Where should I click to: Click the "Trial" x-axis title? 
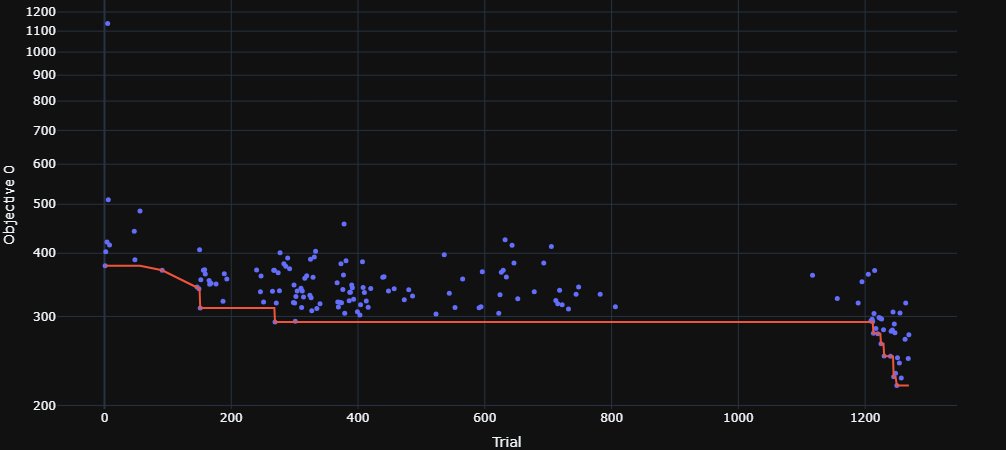tap(506, 442)
